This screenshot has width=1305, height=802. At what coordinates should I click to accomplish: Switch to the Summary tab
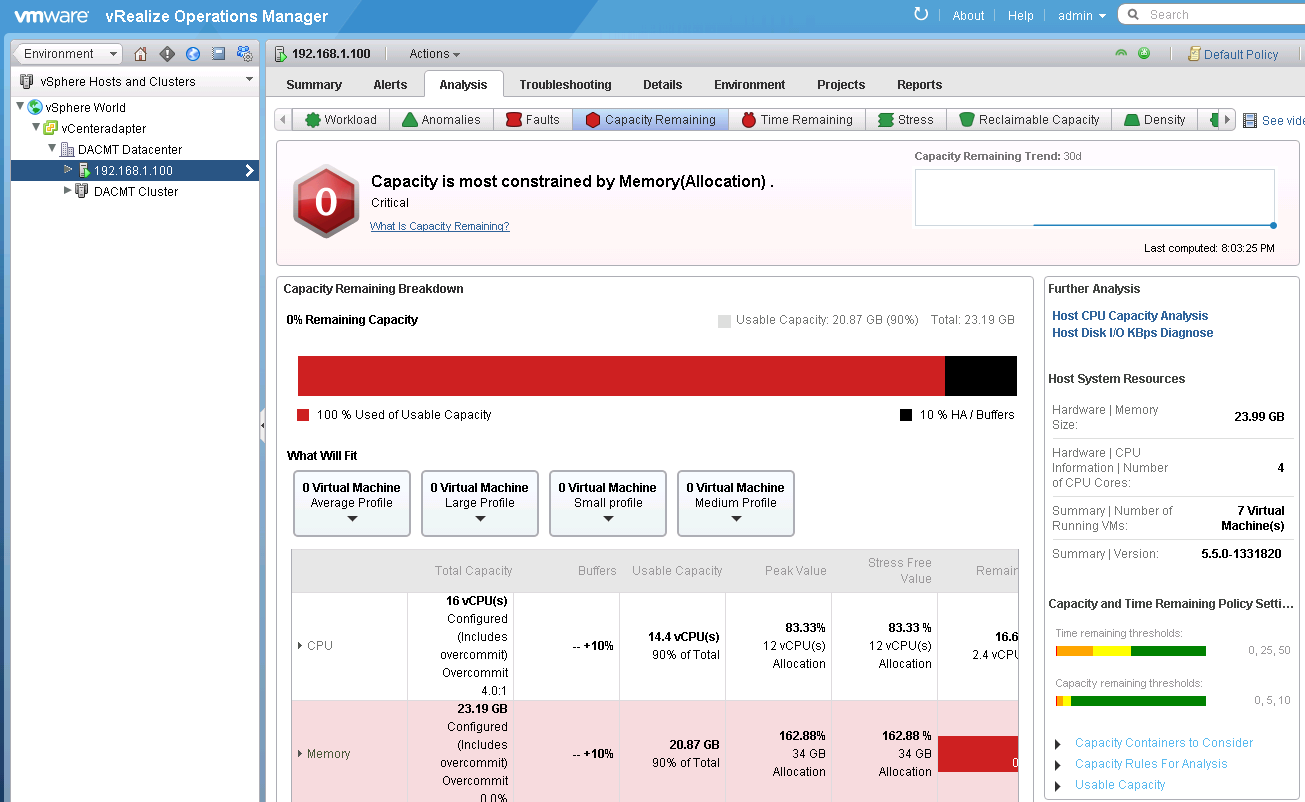314,85
